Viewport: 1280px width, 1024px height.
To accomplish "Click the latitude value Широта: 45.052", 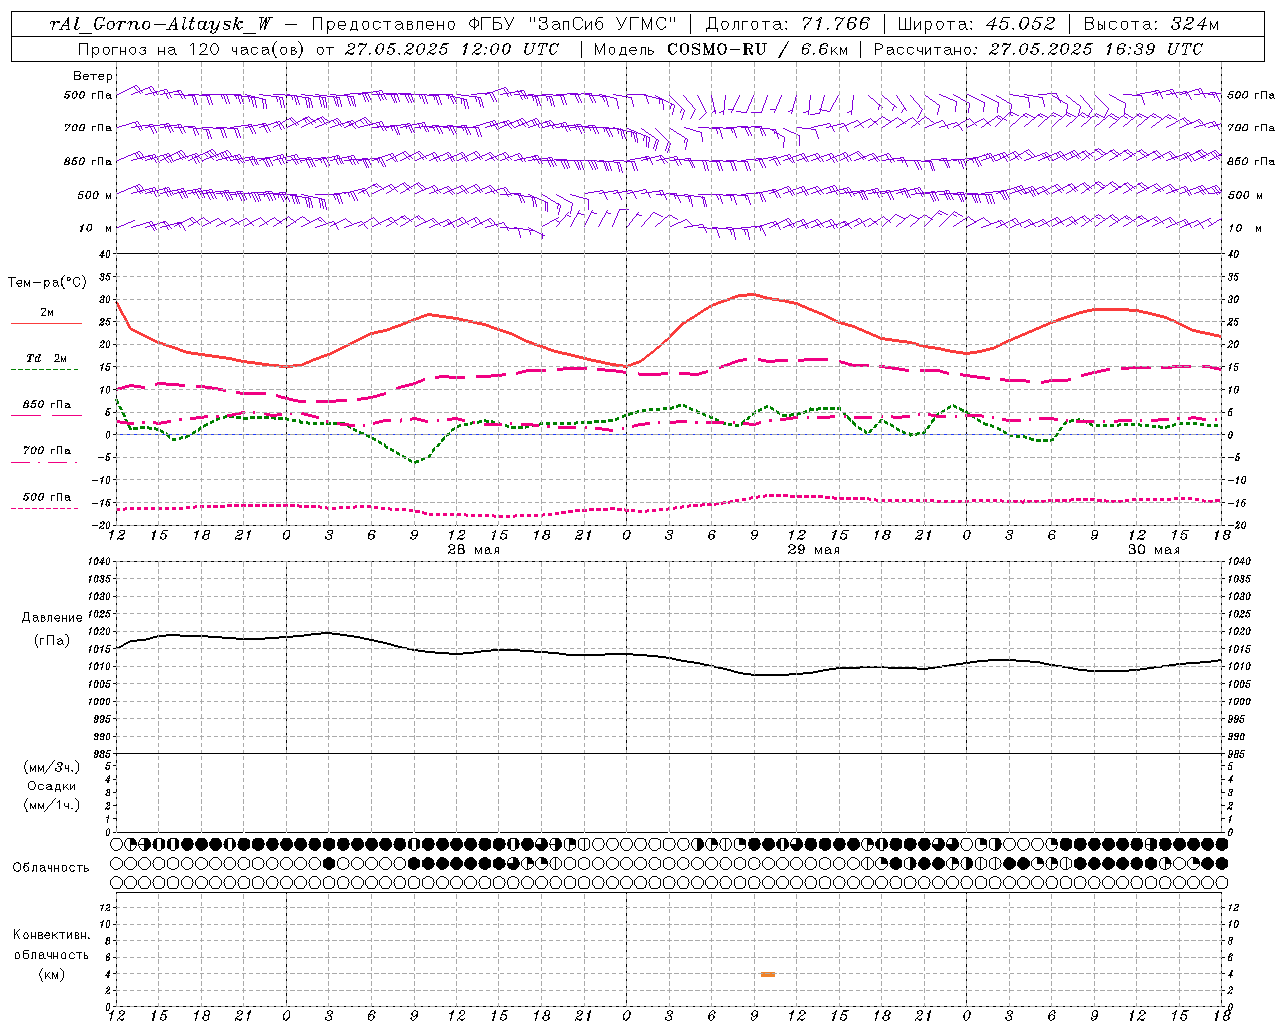I will pos(976,24).
